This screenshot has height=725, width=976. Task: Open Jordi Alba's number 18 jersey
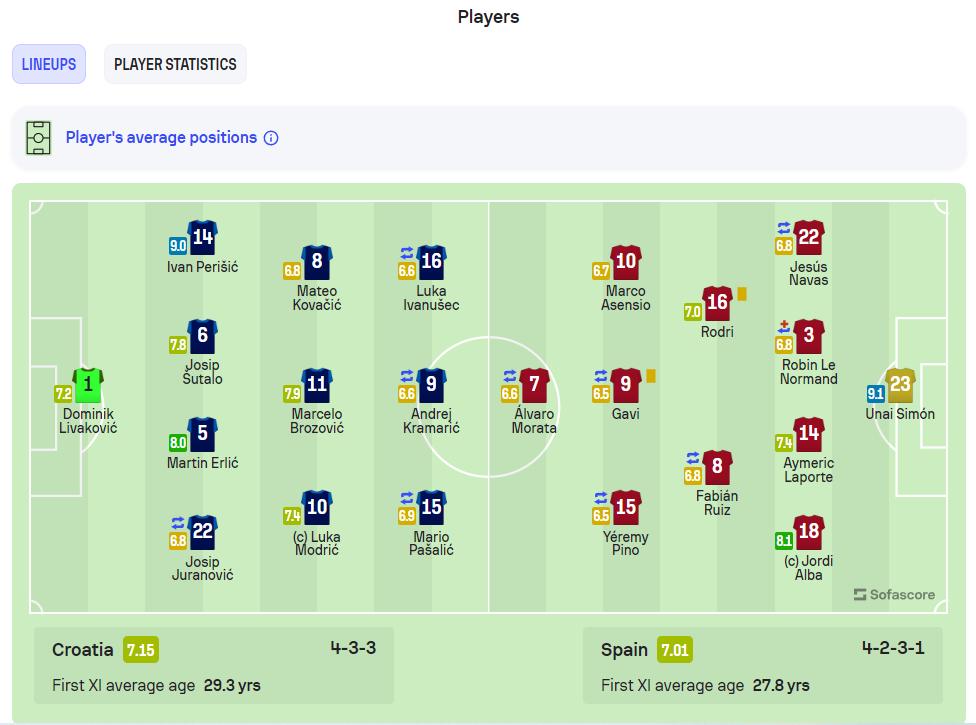809,531
